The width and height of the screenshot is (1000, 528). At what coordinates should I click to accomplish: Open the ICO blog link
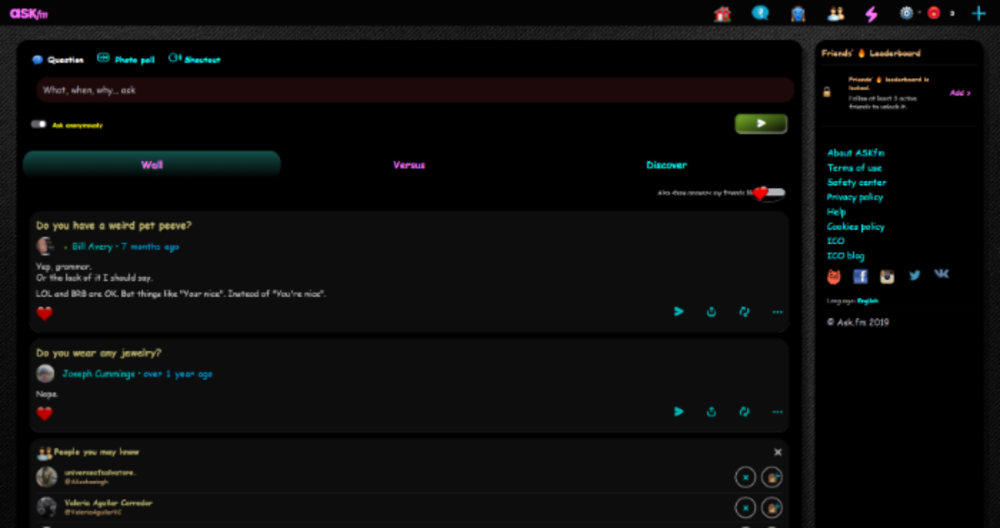(846, 256)
